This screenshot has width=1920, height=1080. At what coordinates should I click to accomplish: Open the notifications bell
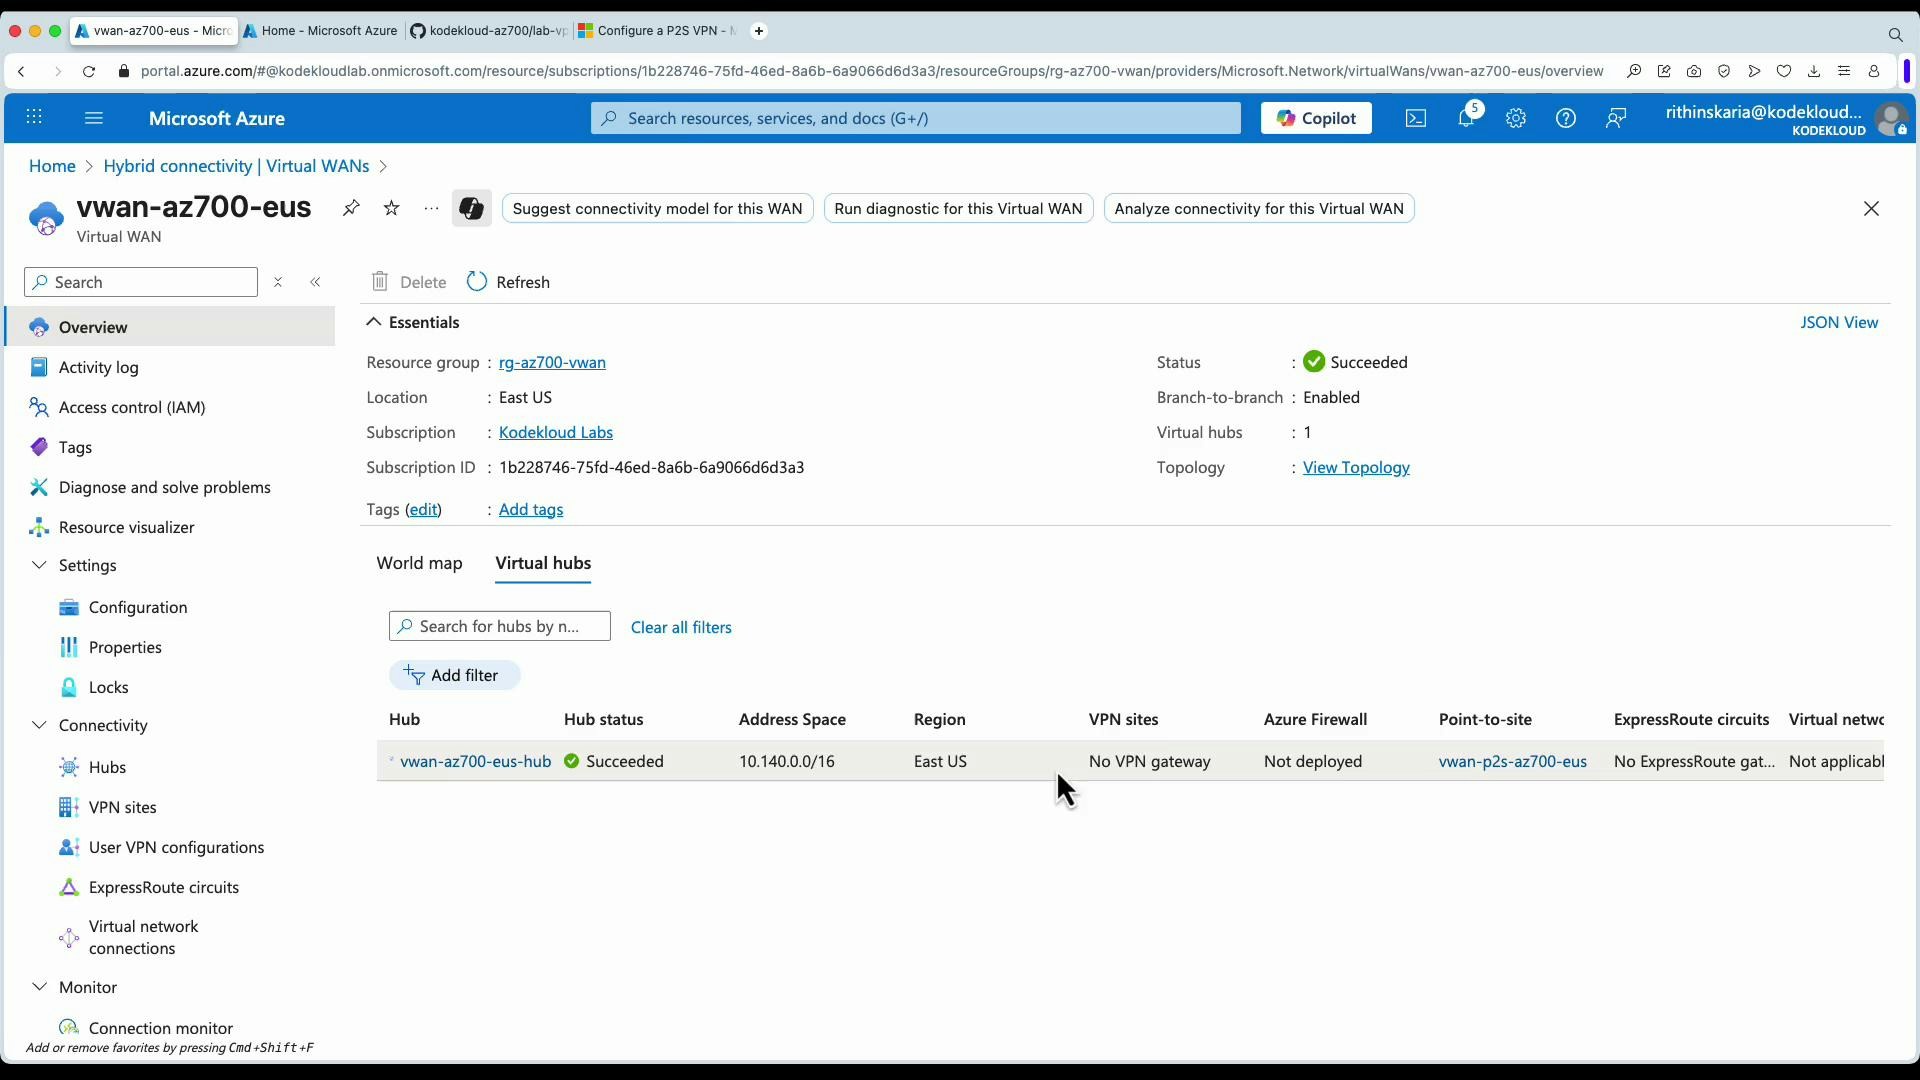(x=1466, y=118)
